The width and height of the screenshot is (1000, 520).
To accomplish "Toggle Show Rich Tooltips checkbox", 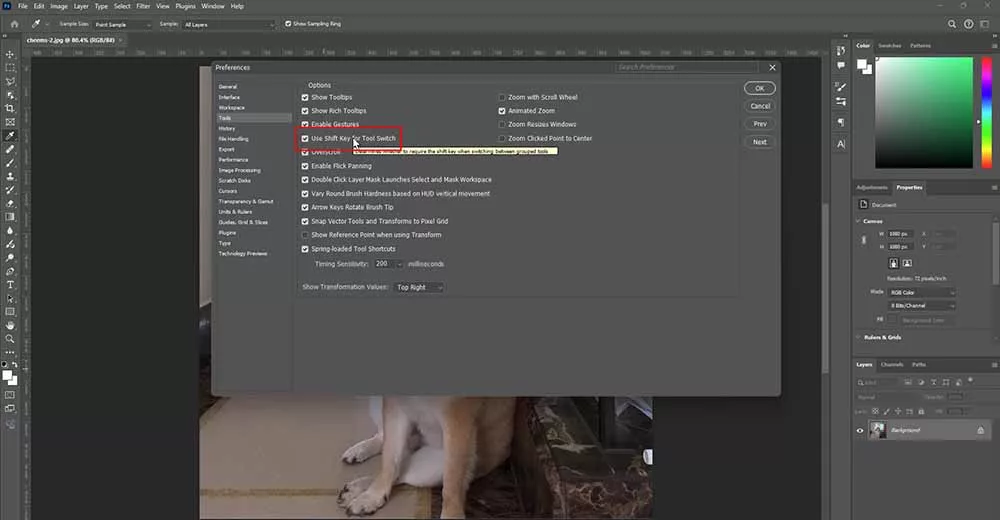I will (x=305, y=111).
